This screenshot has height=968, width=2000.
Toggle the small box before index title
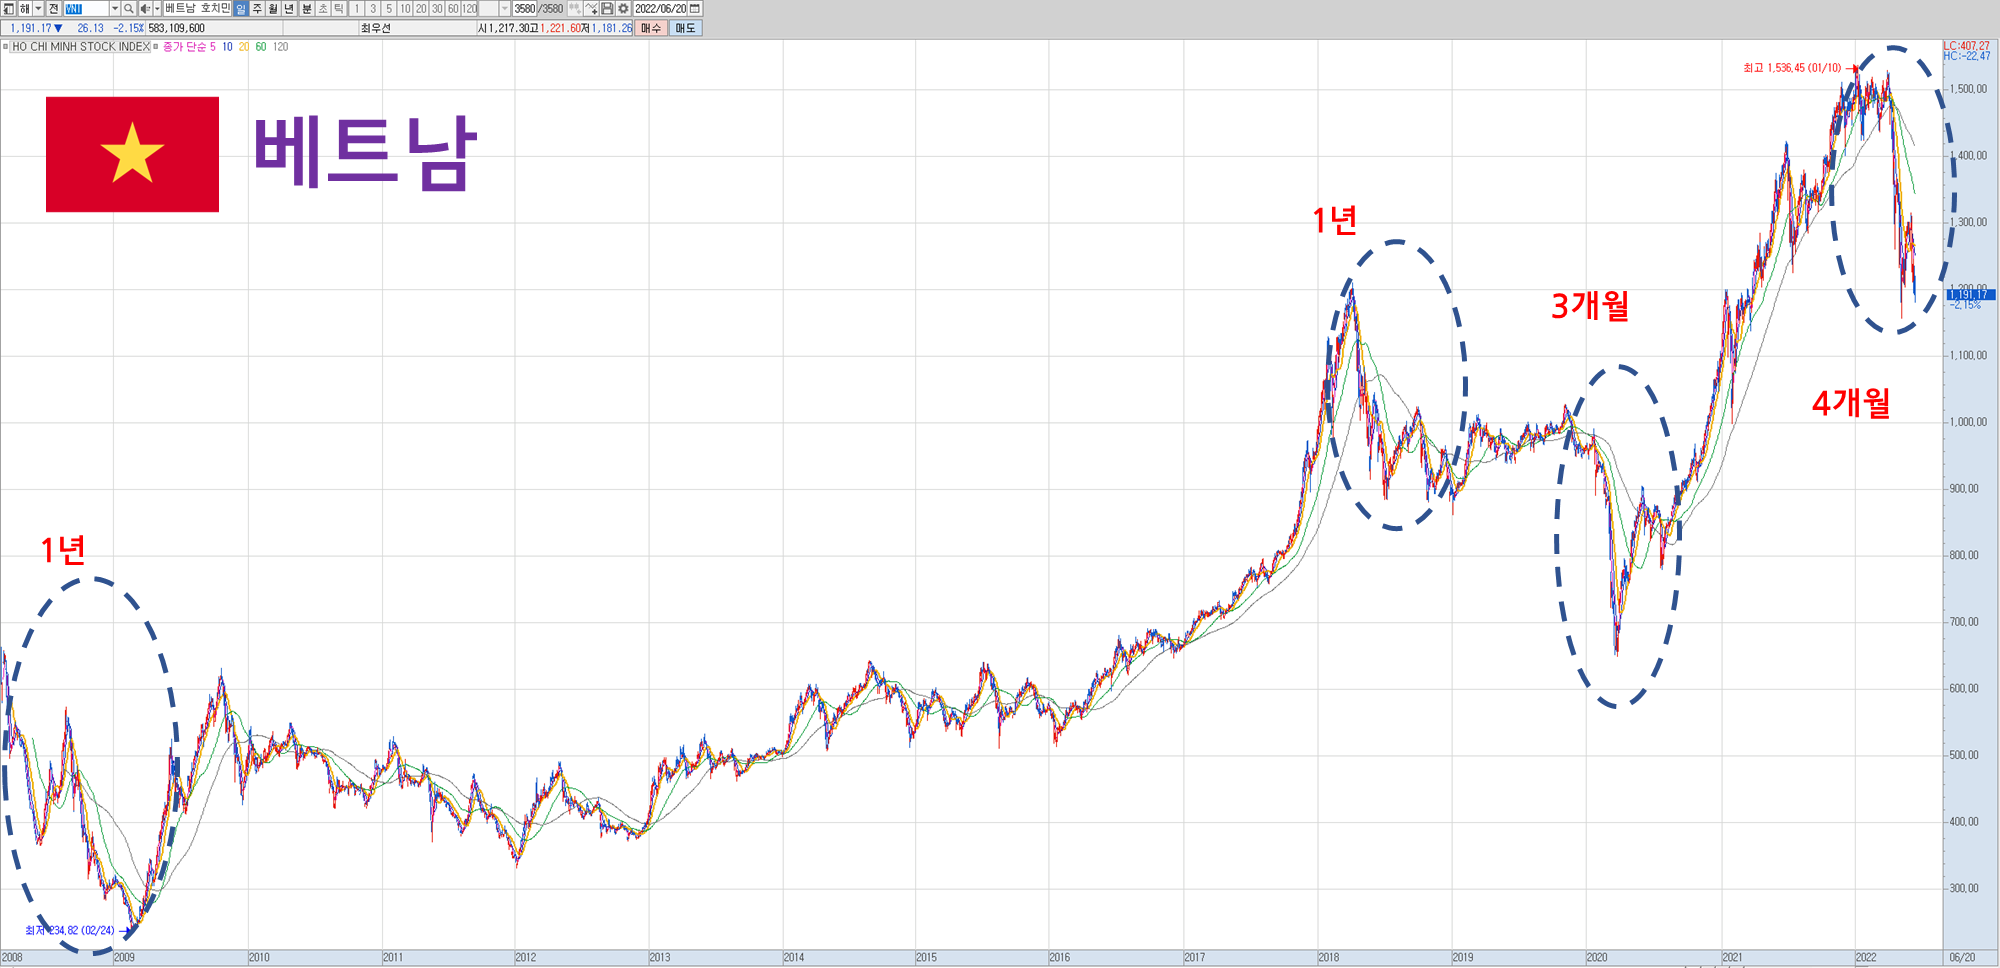(5, 46)
